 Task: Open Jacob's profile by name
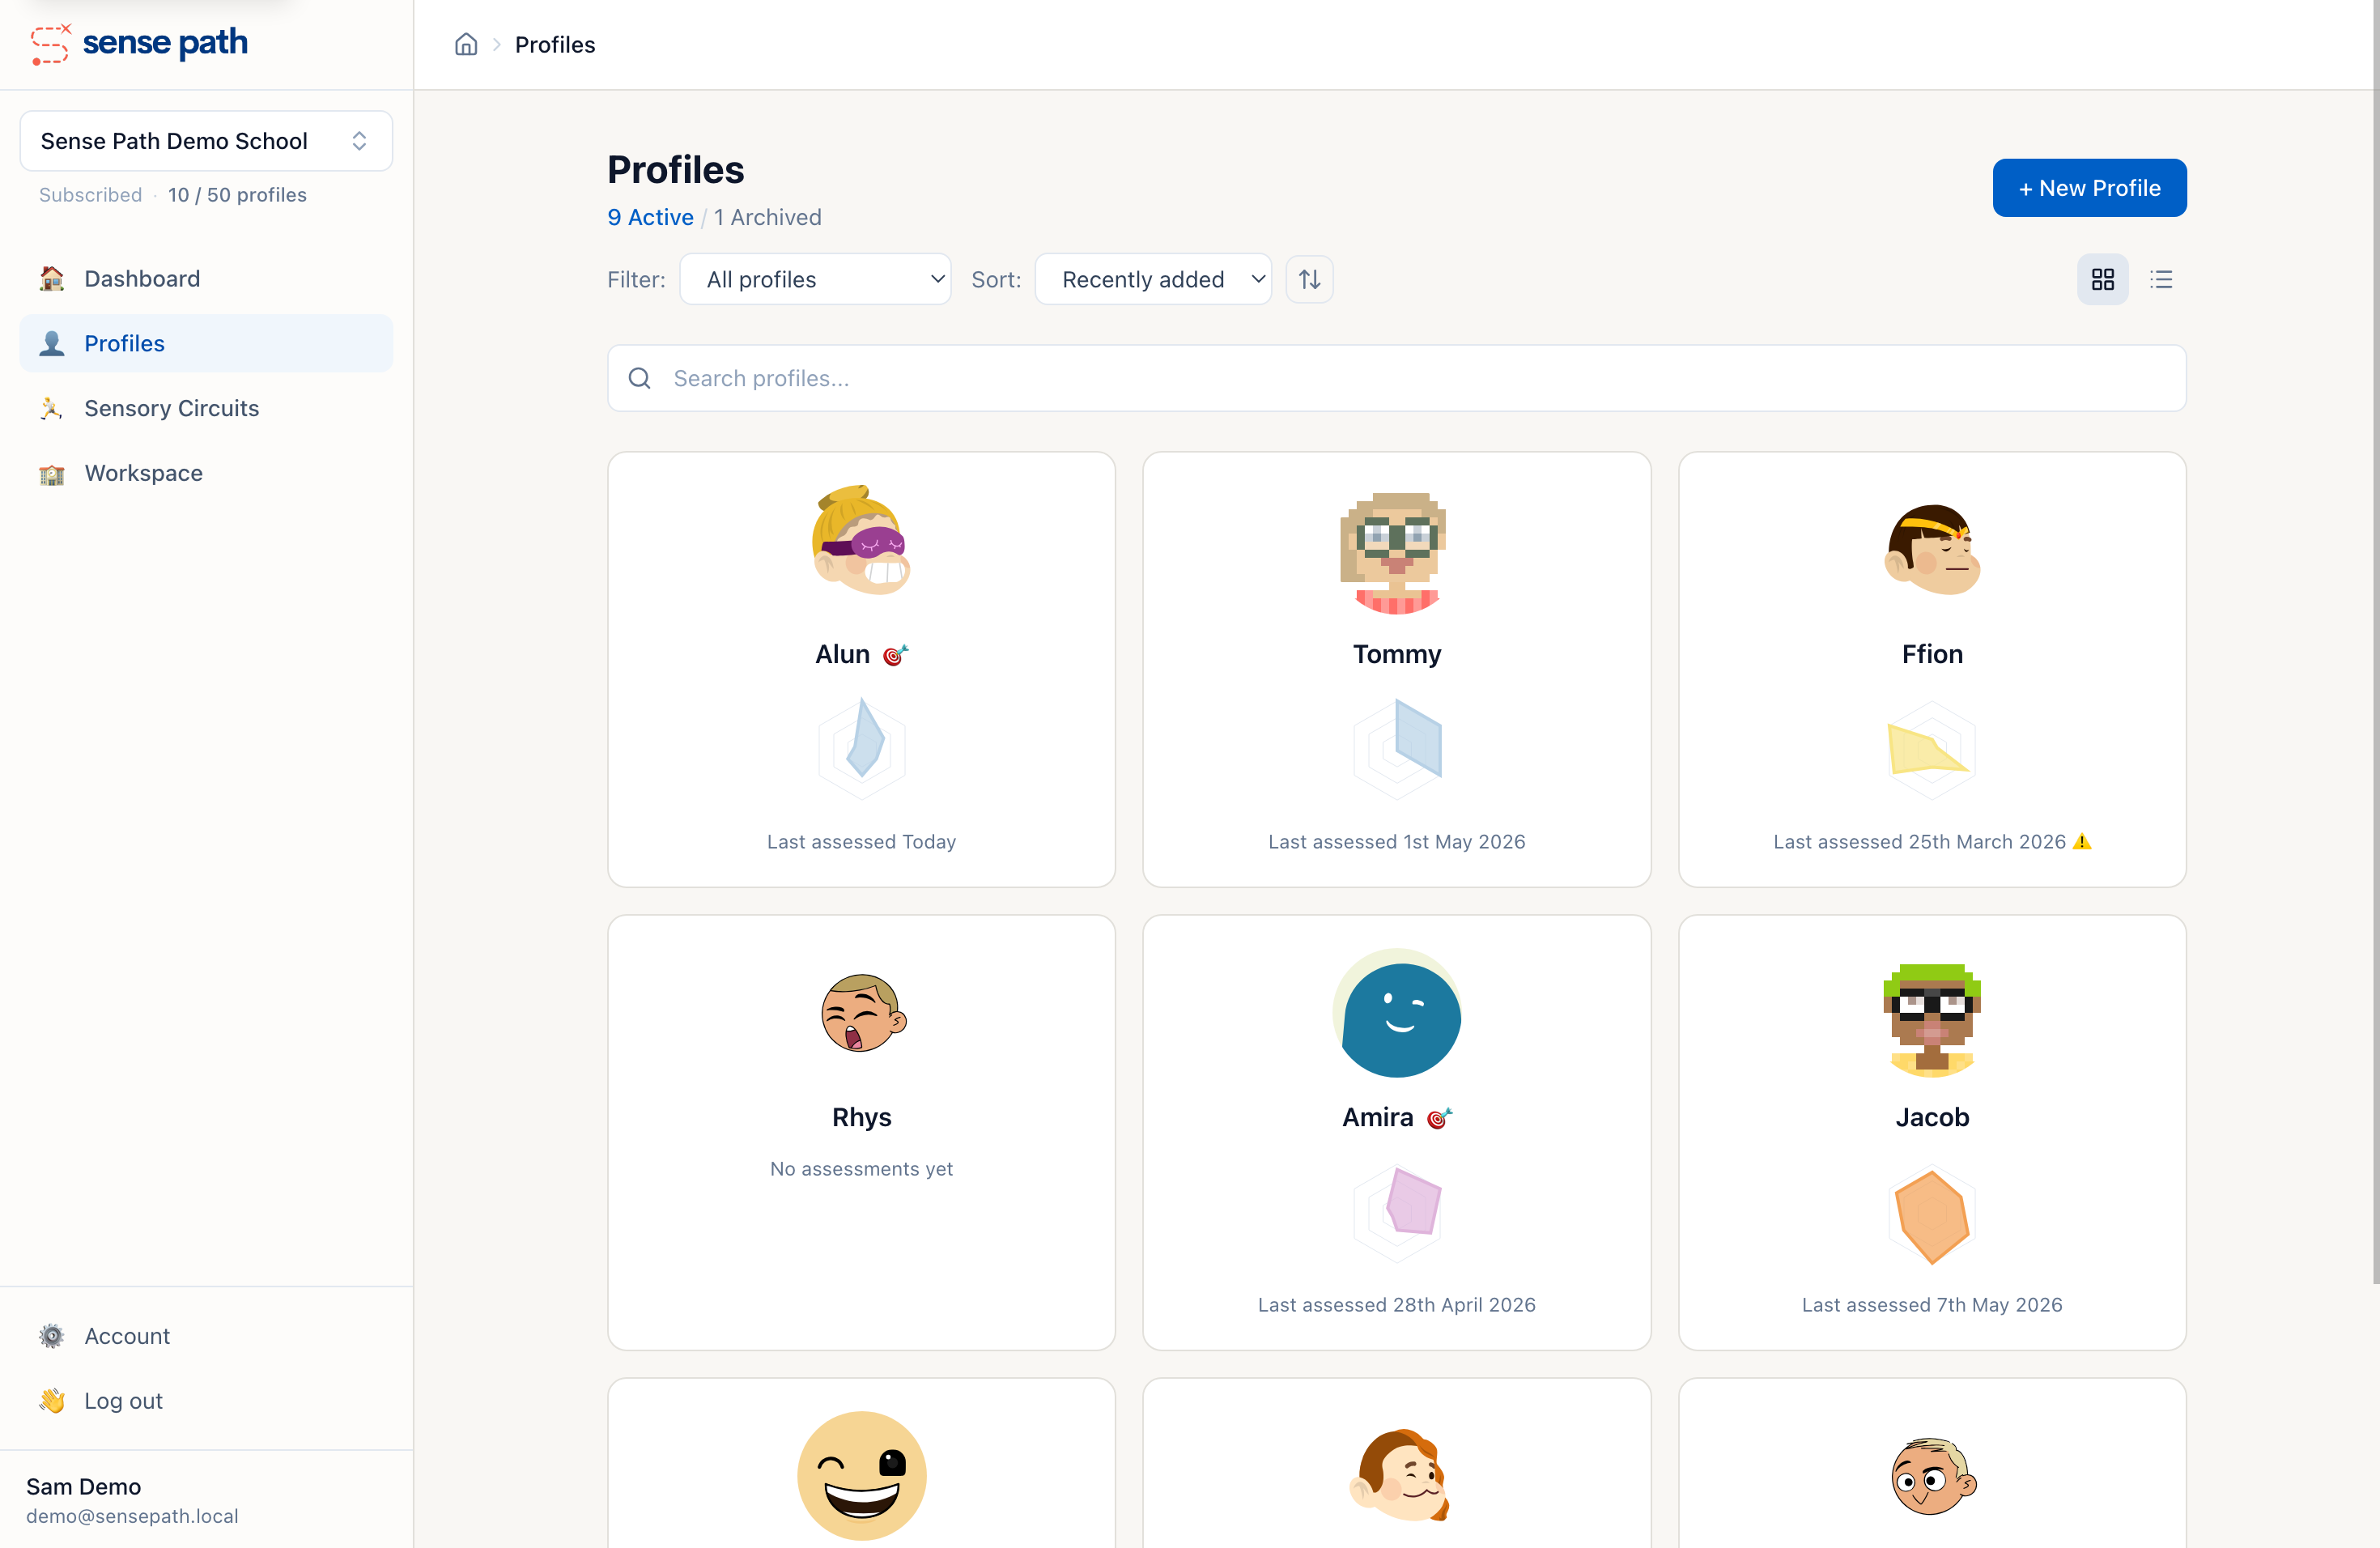1932,1117
